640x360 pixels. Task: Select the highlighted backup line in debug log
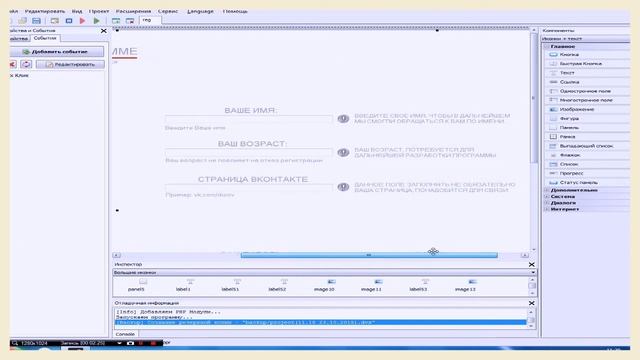(x=320, y=322)
